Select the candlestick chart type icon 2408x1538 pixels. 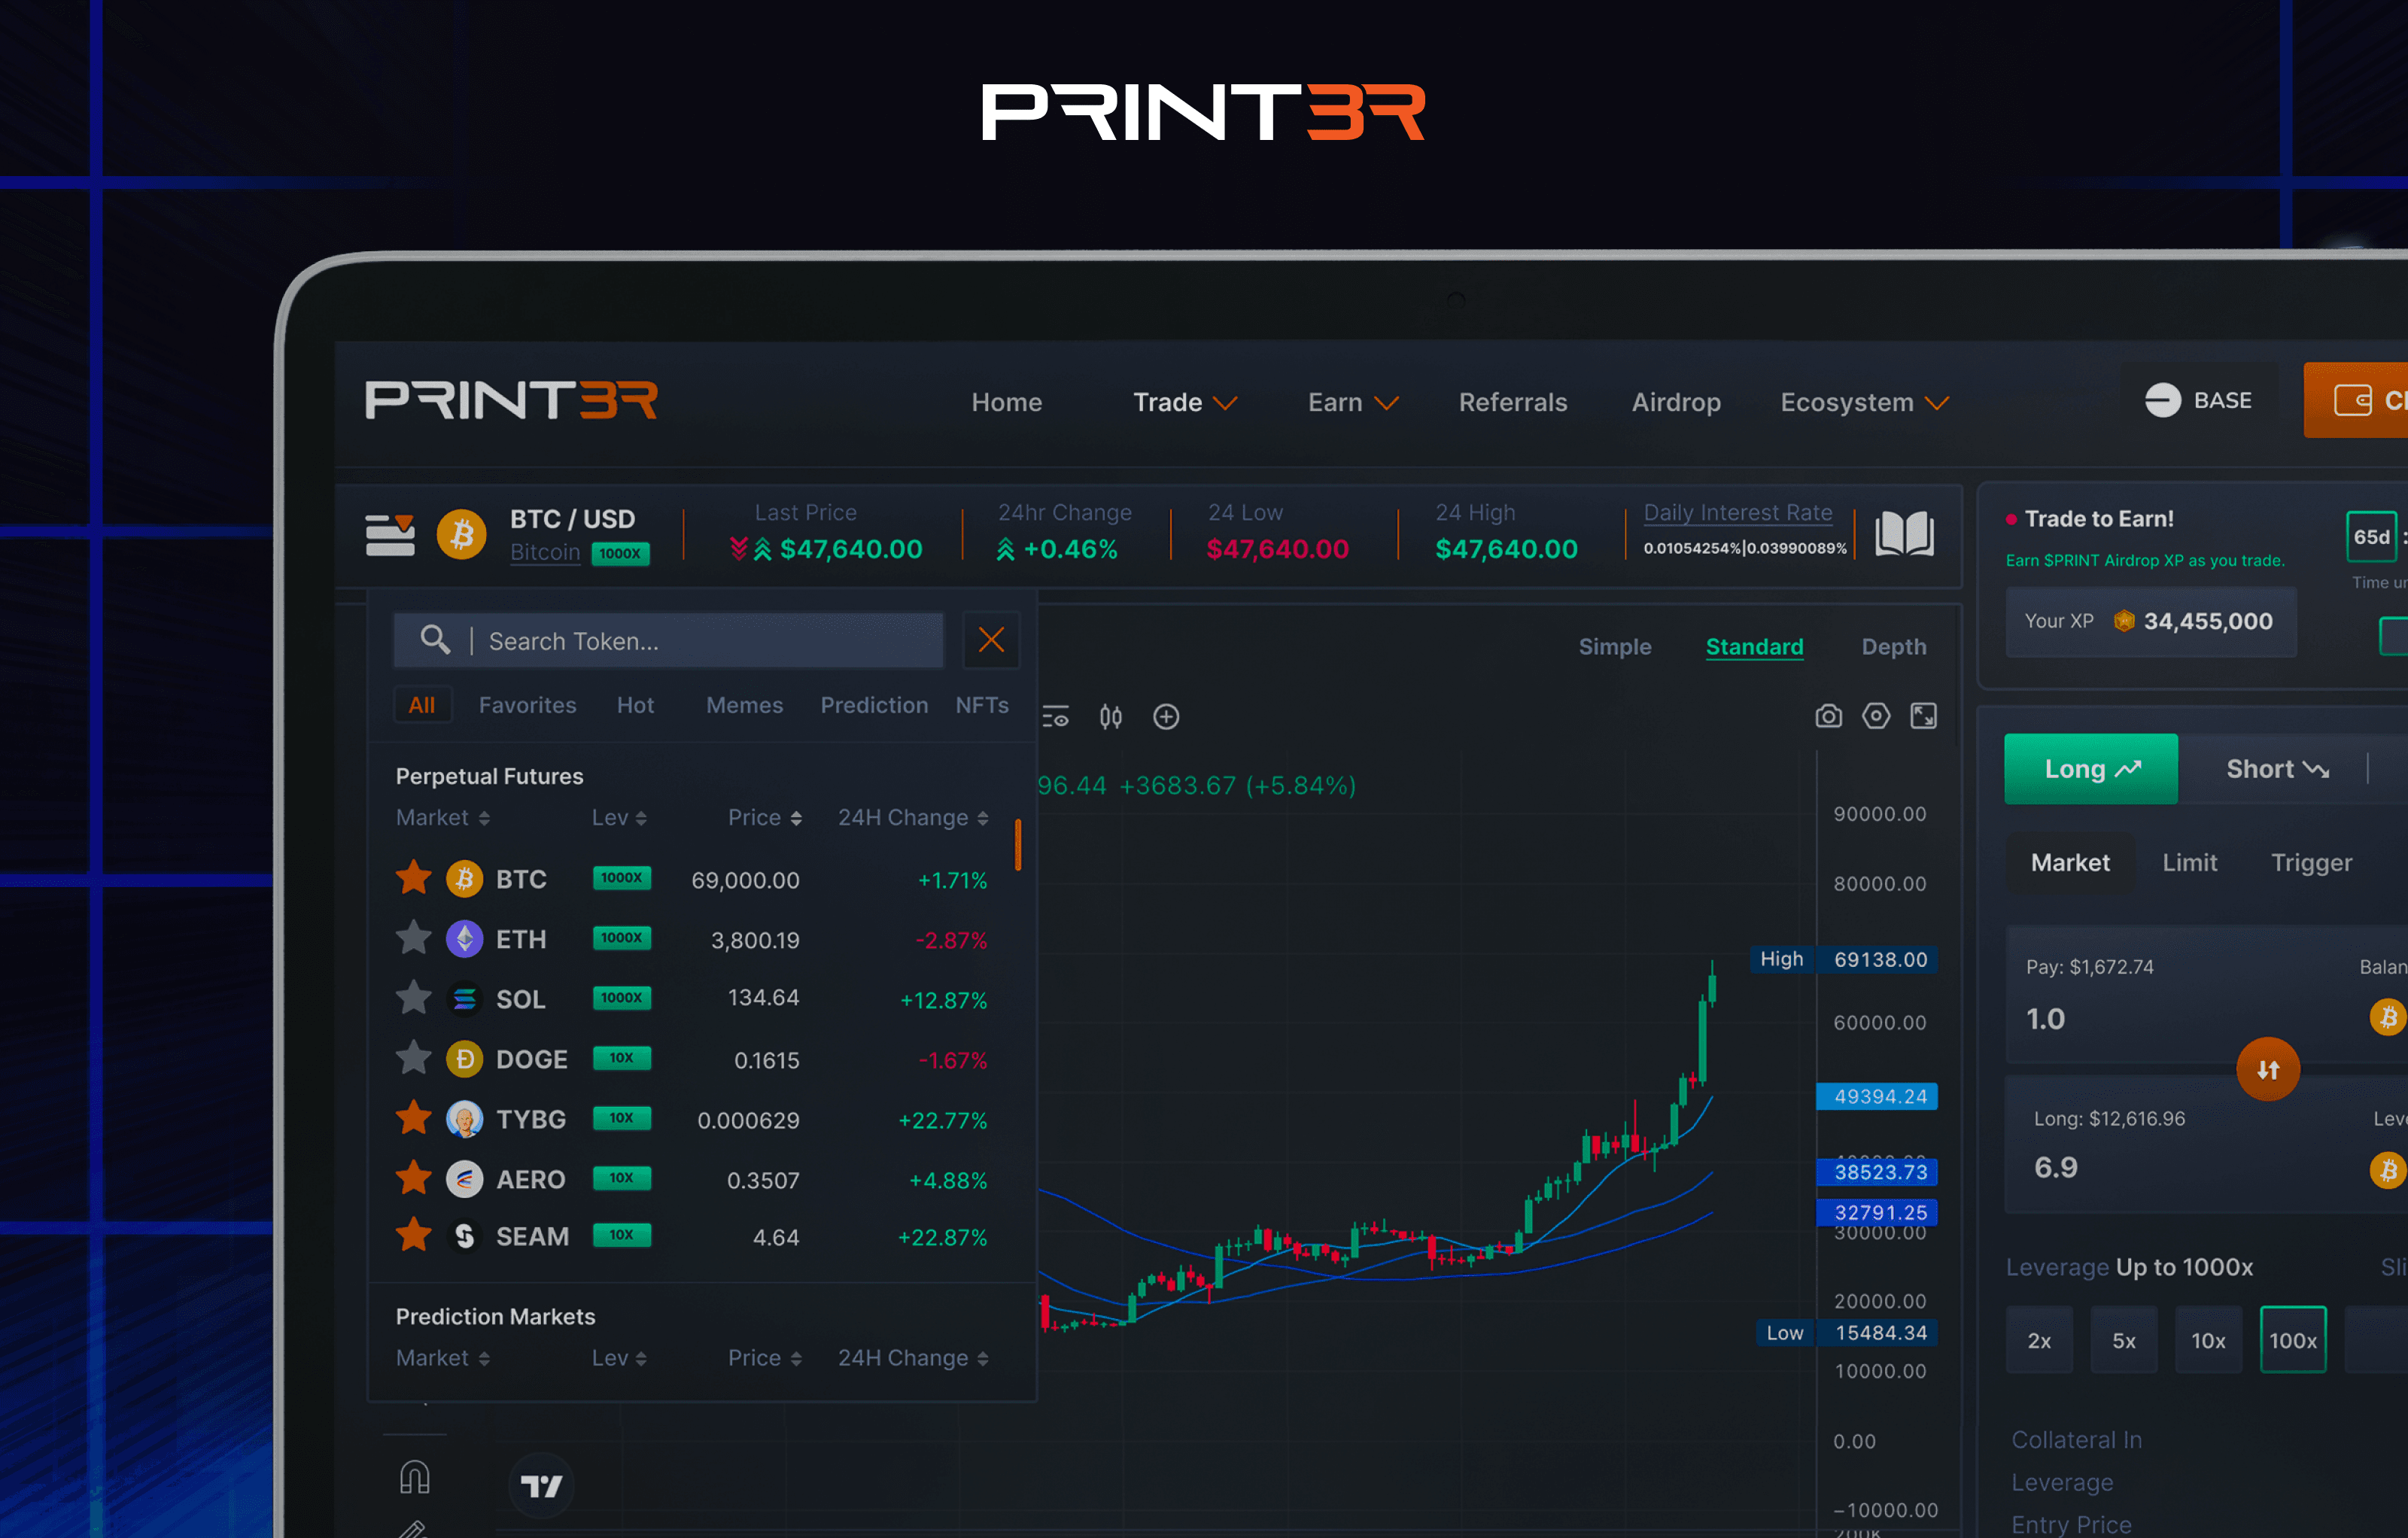point(1111,716)
